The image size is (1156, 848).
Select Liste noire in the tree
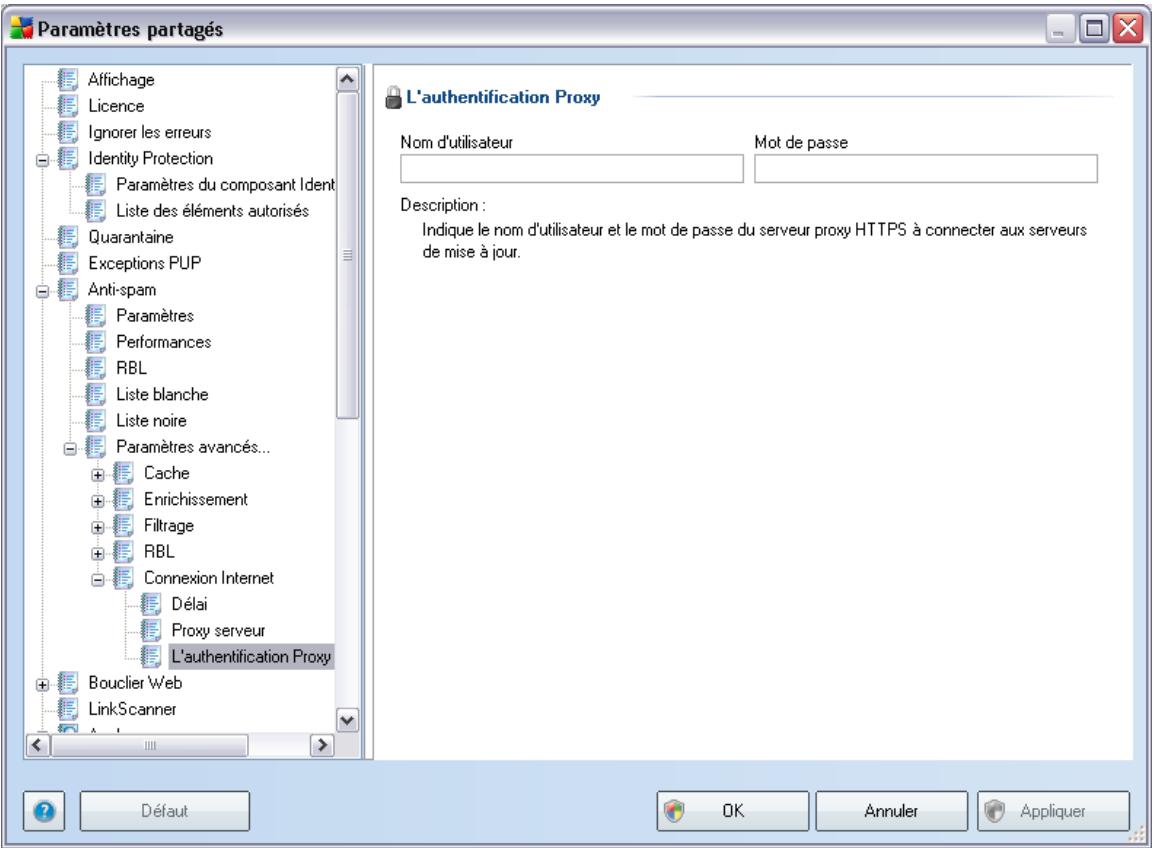(151, 421)
